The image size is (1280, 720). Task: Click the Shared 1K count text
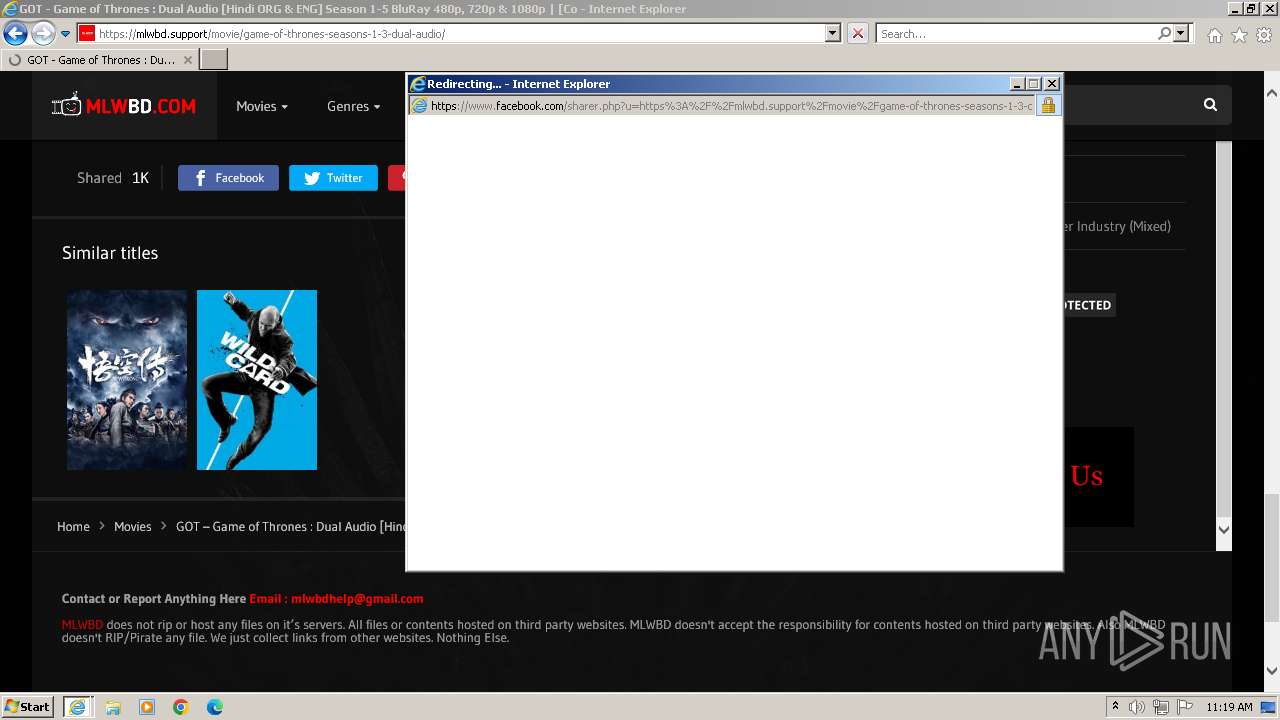point(113,178)
